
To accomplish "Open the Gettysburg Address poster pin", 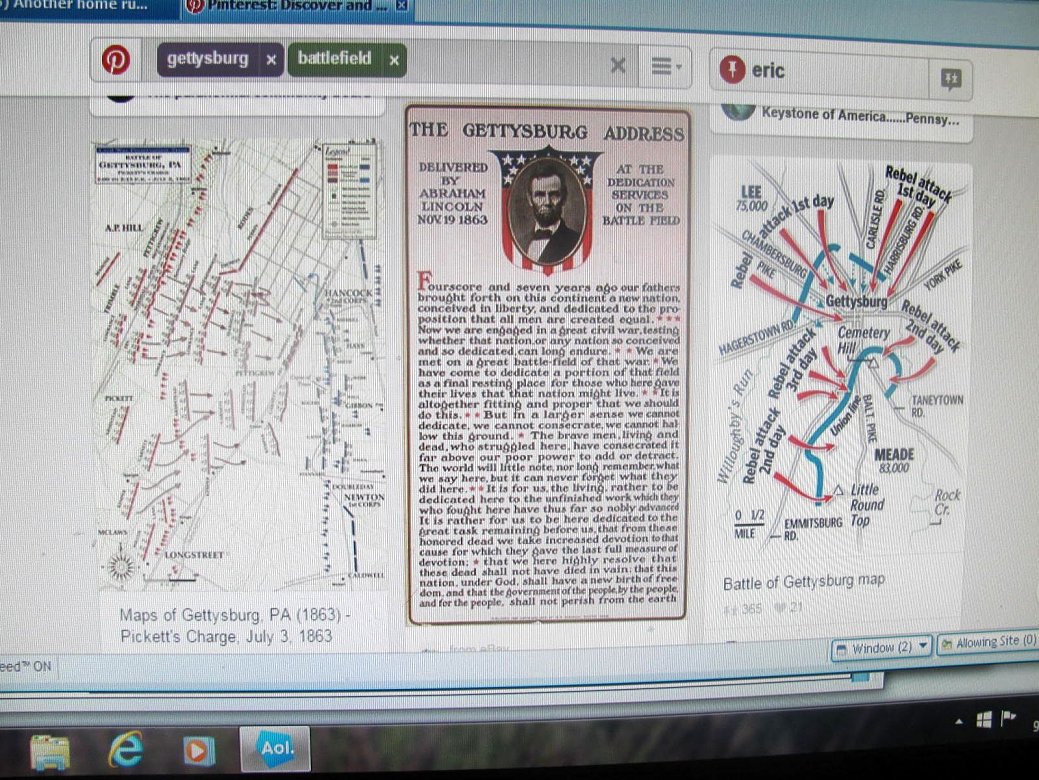I will pyautogui.click(x=547, y=364).
